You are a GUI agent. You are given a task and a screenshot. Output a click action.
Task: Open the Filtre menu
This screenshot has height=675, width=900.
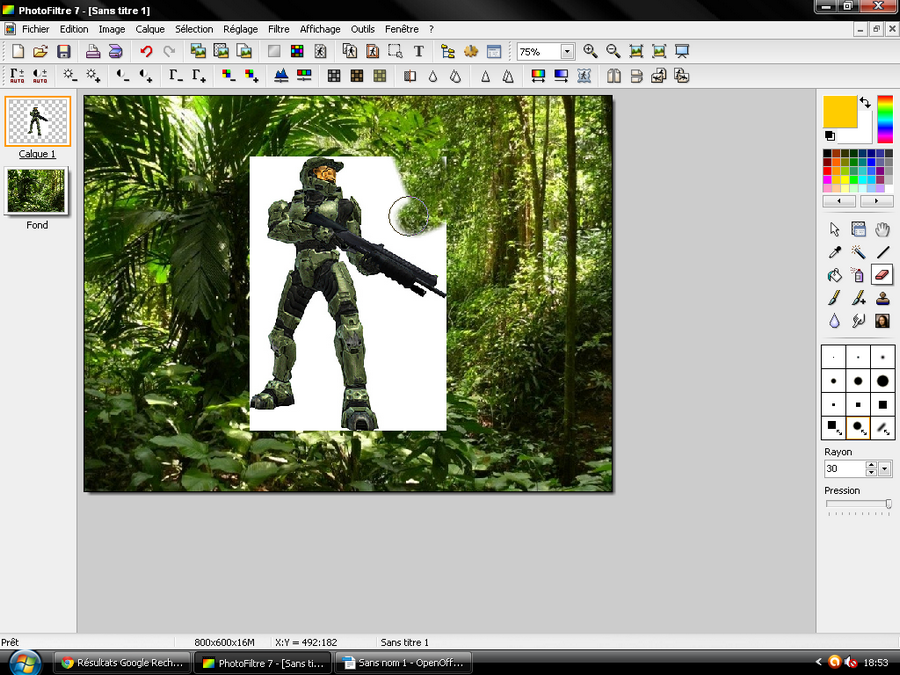click(279, 29)
